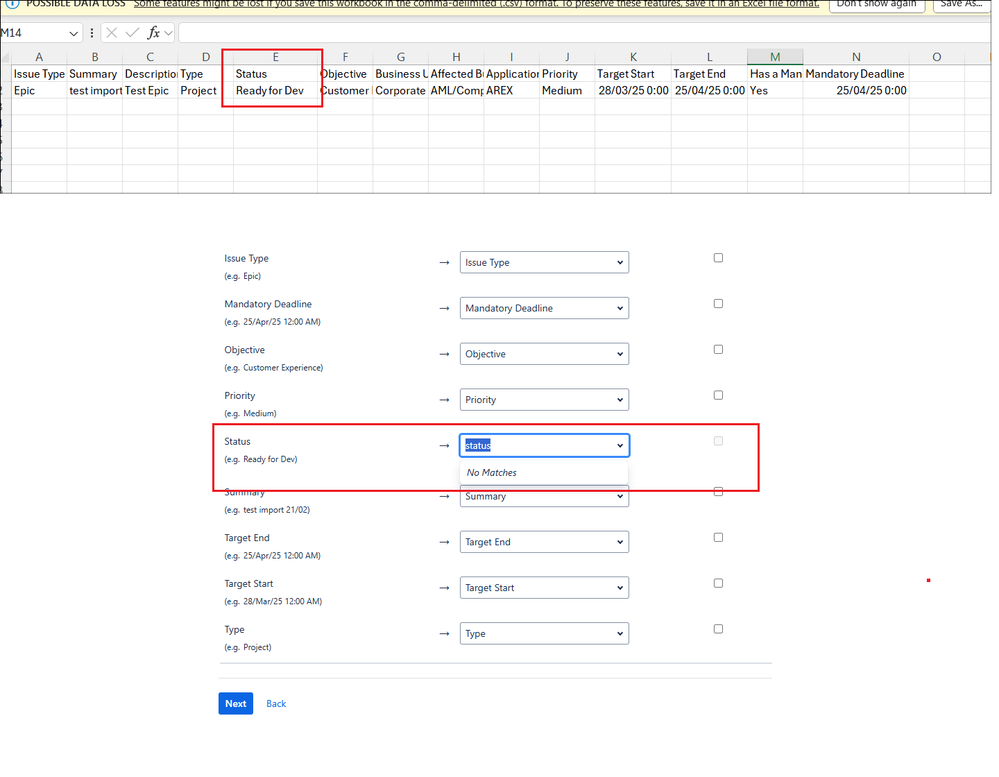The image size is (999, 777).
Task: Click the Mandatory Deadline header cell
Action: click(x=856, y=74)
